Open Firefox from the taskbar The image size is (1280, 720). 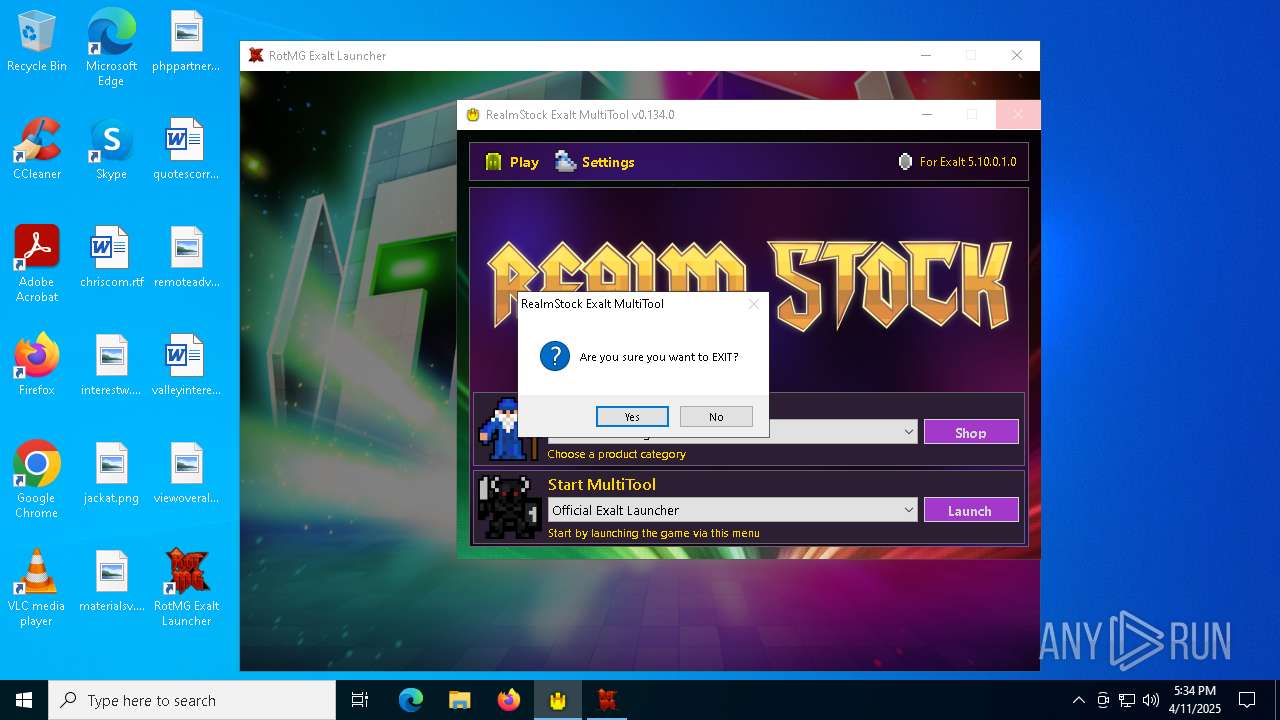click(x=509, y=700)
